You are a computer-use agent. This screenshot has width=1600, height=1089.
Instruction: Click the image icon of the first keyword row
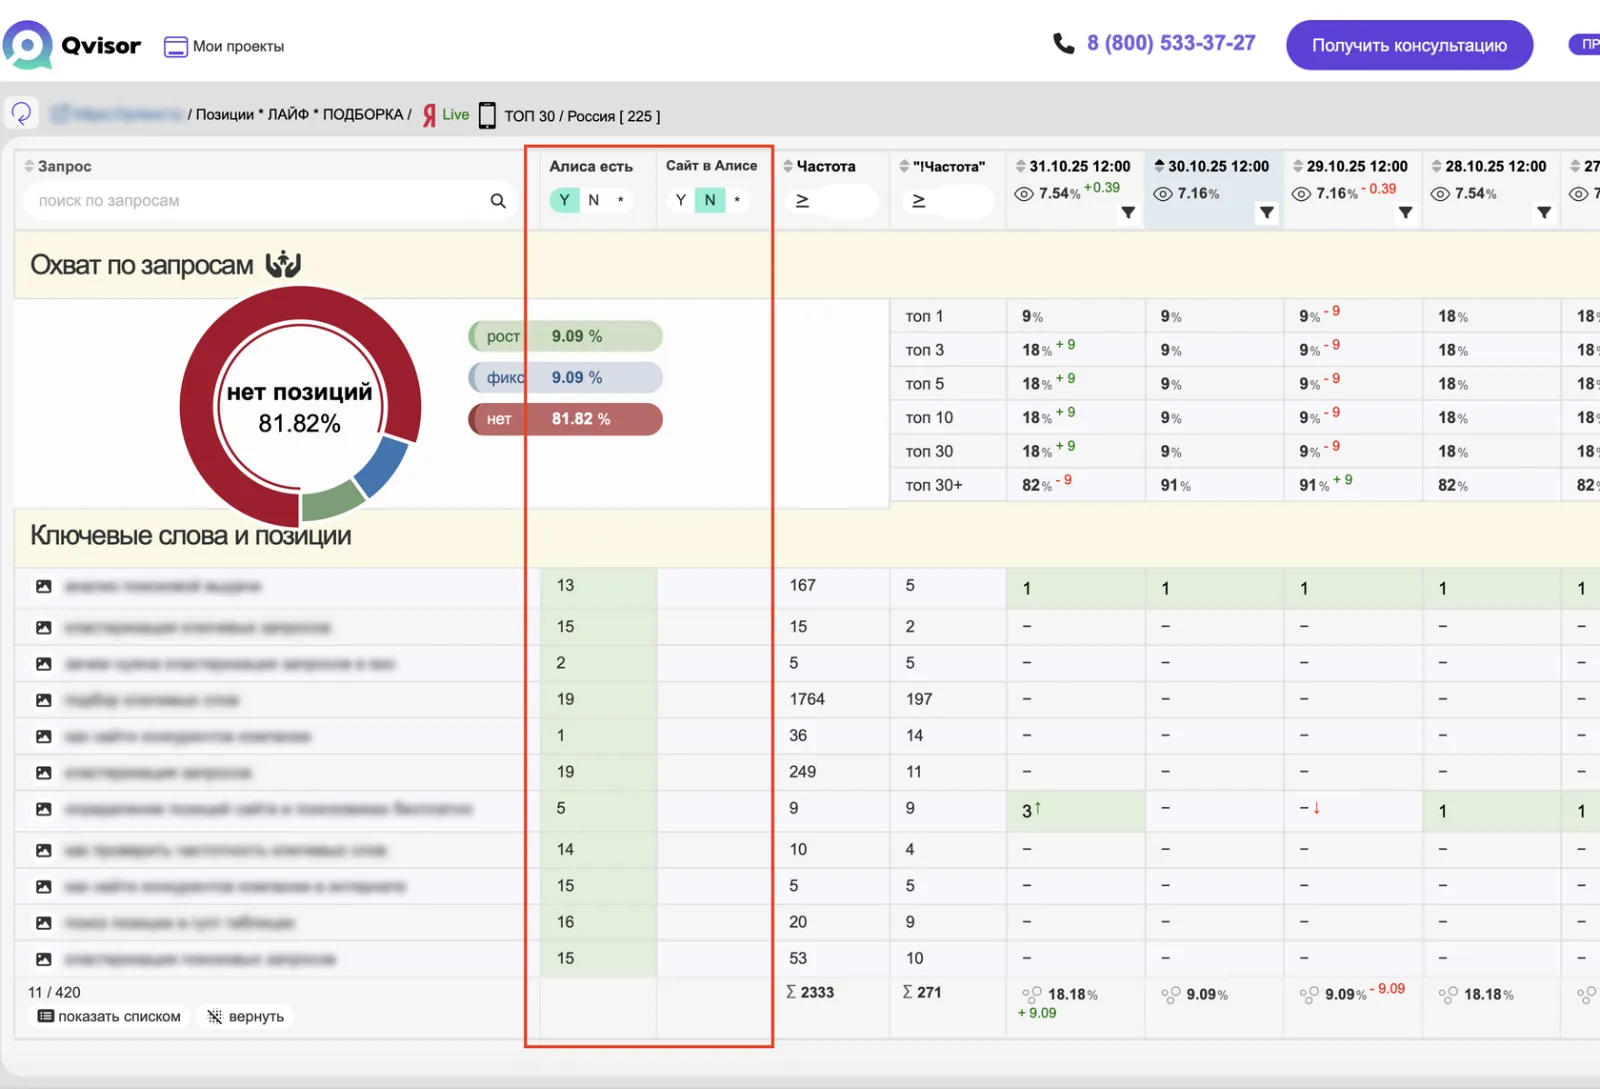coord(44,587)
